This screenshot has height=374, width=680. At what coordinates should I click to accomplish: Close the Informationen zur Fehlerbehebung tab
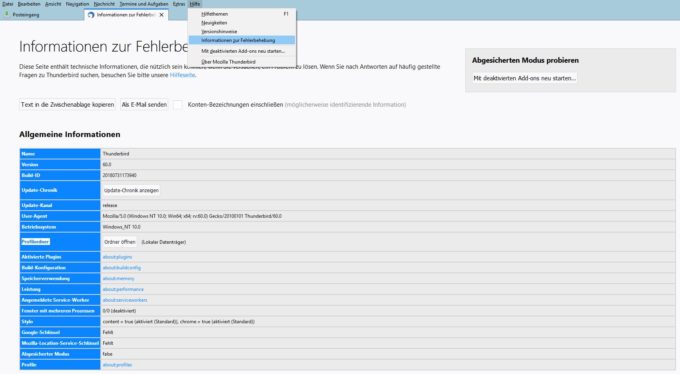[x=162, y=15]
